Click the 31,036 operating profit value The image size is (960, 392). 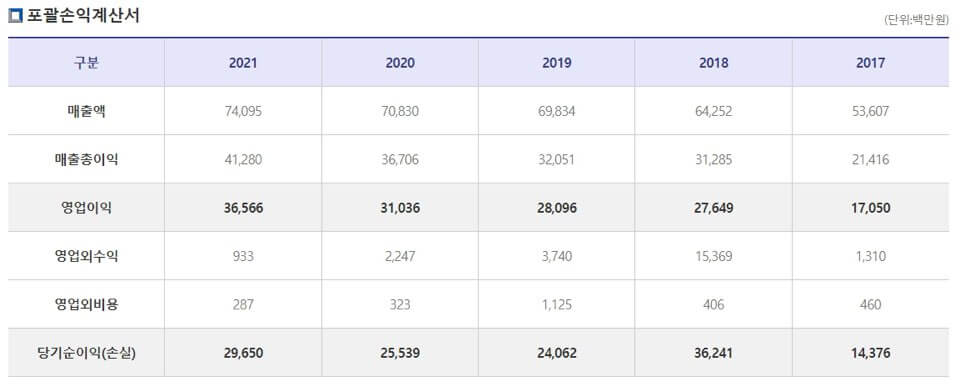(x=400, y=208)
